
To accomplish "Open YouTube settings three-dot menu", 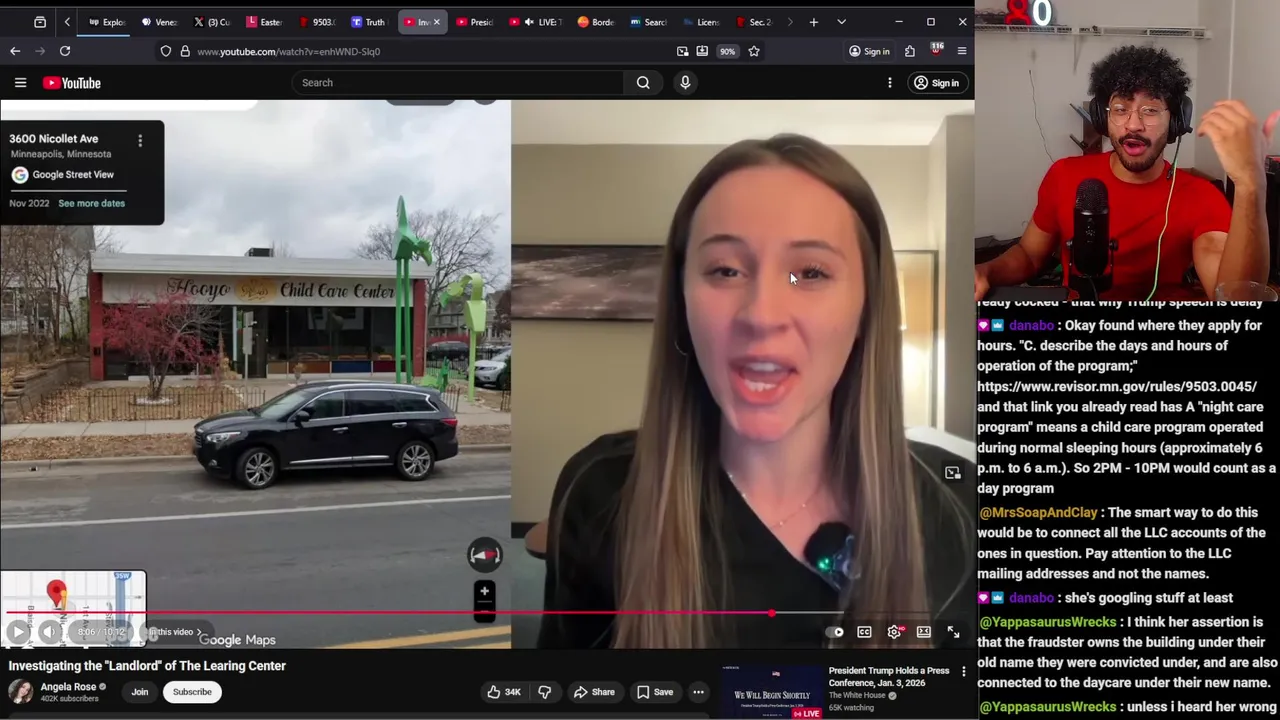I will [890, 83].
